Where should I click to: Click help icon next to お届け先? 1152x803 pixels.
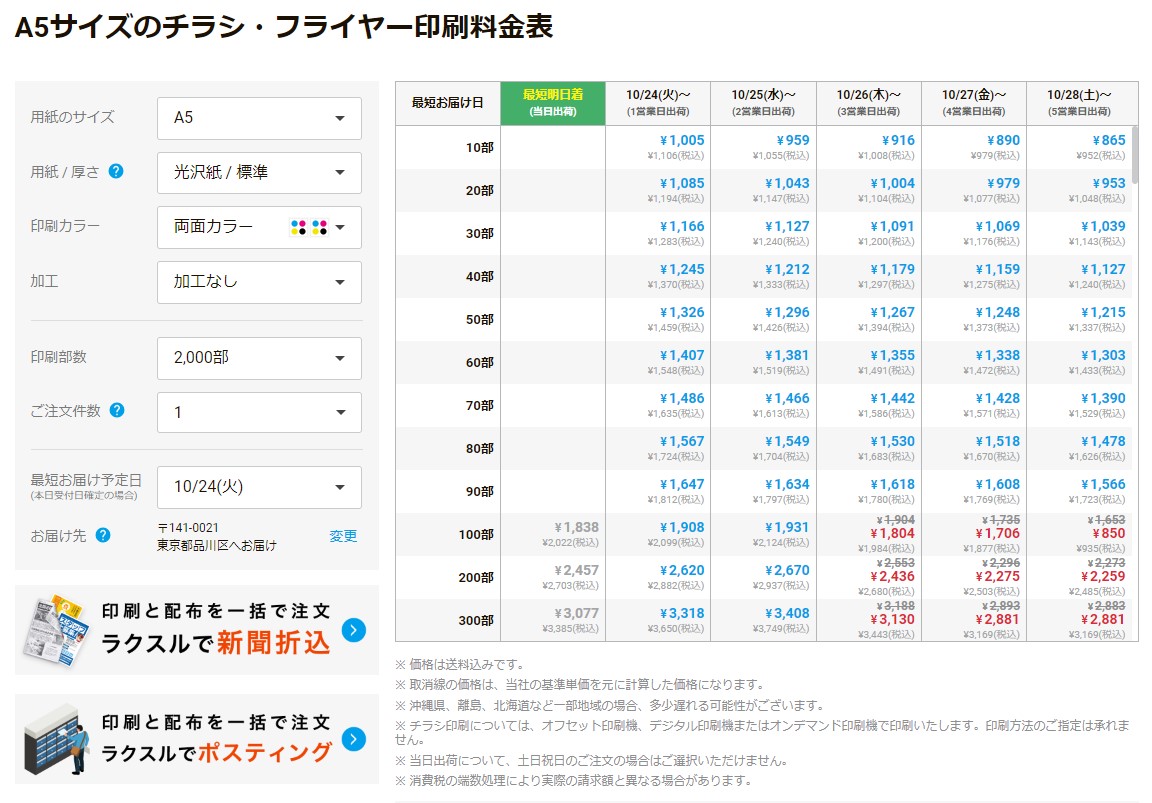103,535
